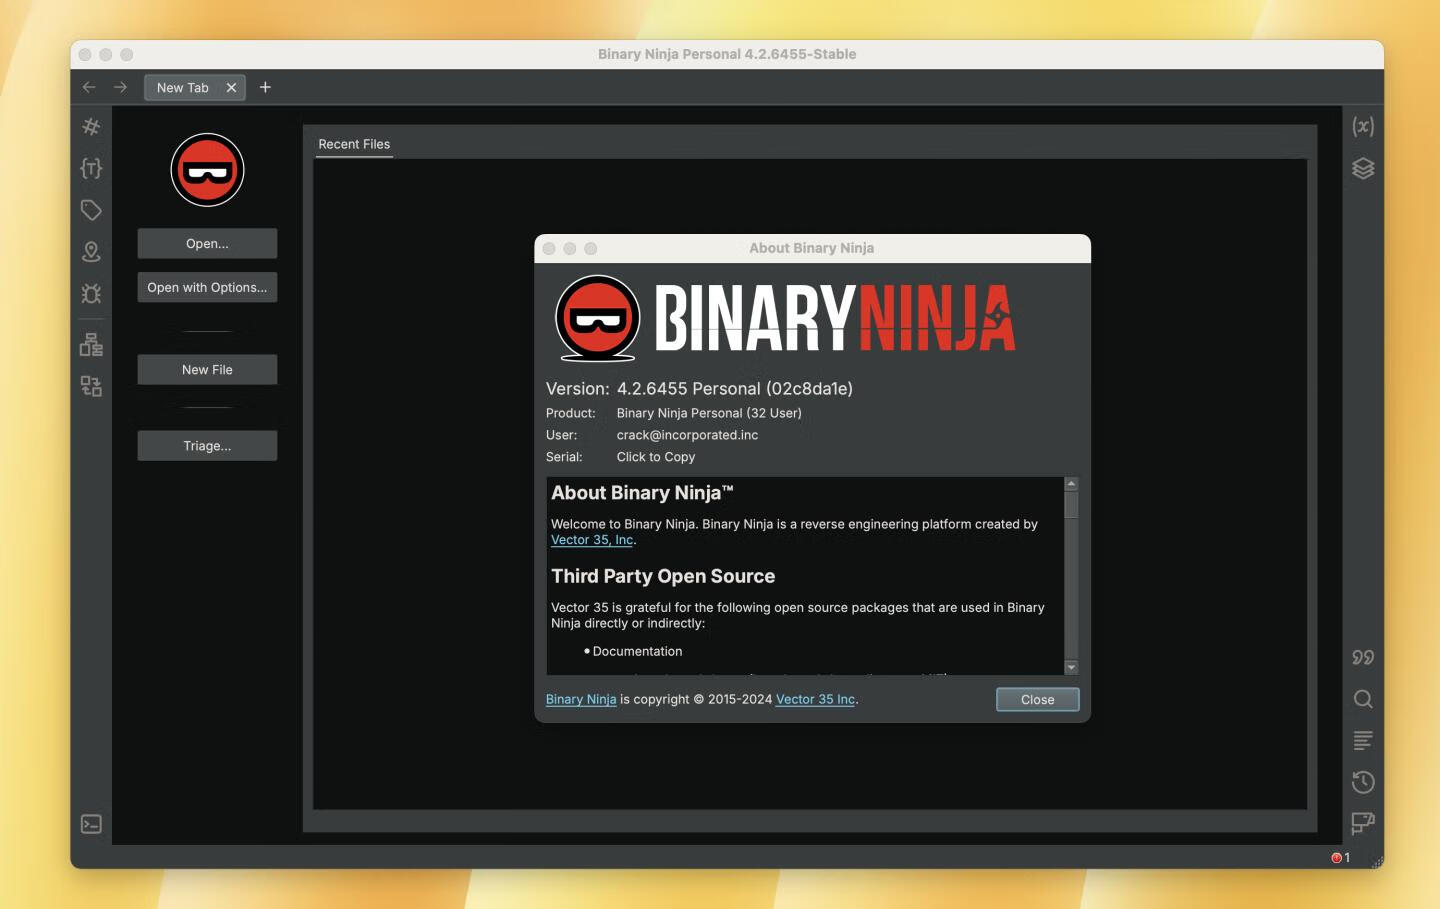
Task: Open the Find panel via magnifier icon
Action: point(1362,699)
